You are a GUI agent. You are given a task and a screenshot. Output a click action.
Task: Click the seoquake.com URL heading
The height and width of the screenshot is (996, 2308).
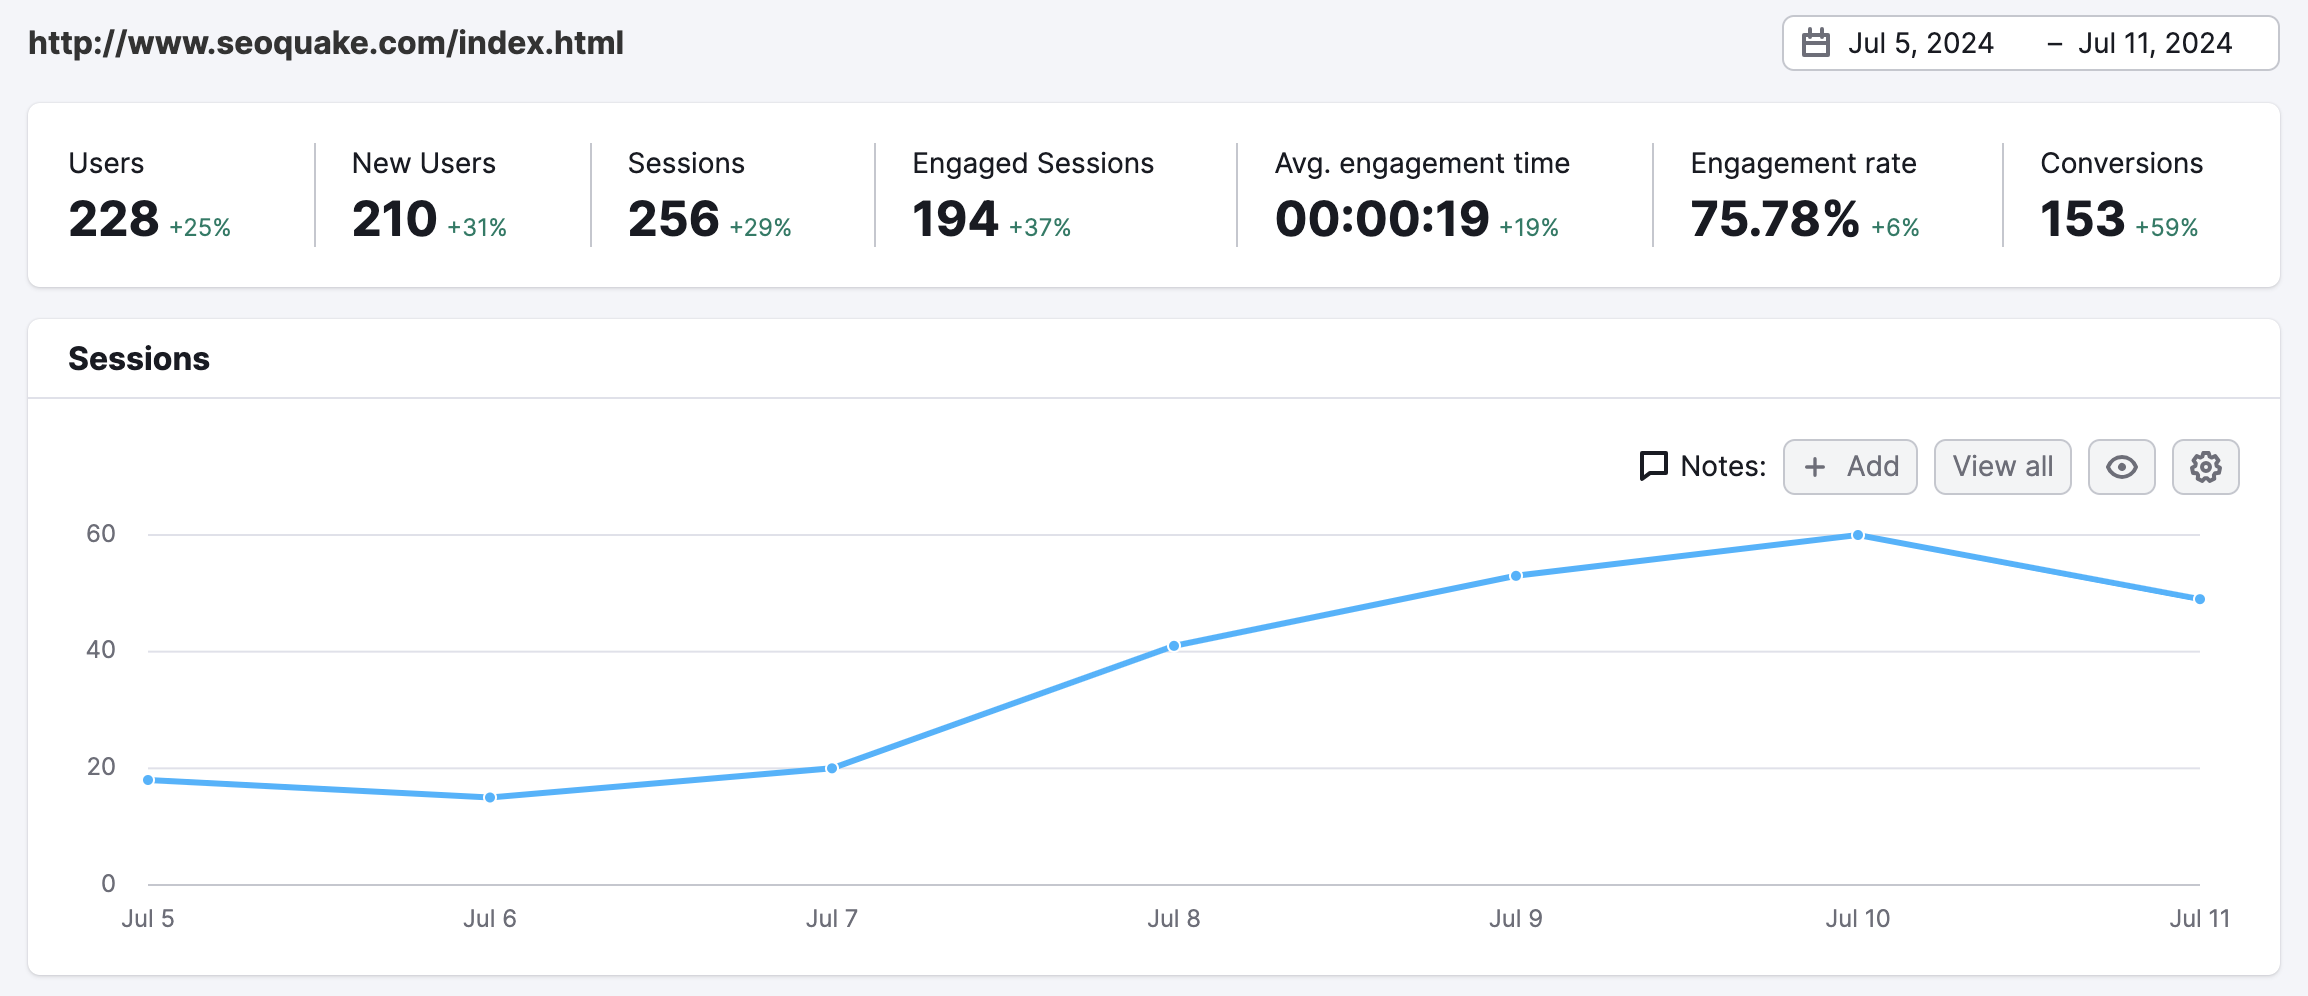click(326, 42)
